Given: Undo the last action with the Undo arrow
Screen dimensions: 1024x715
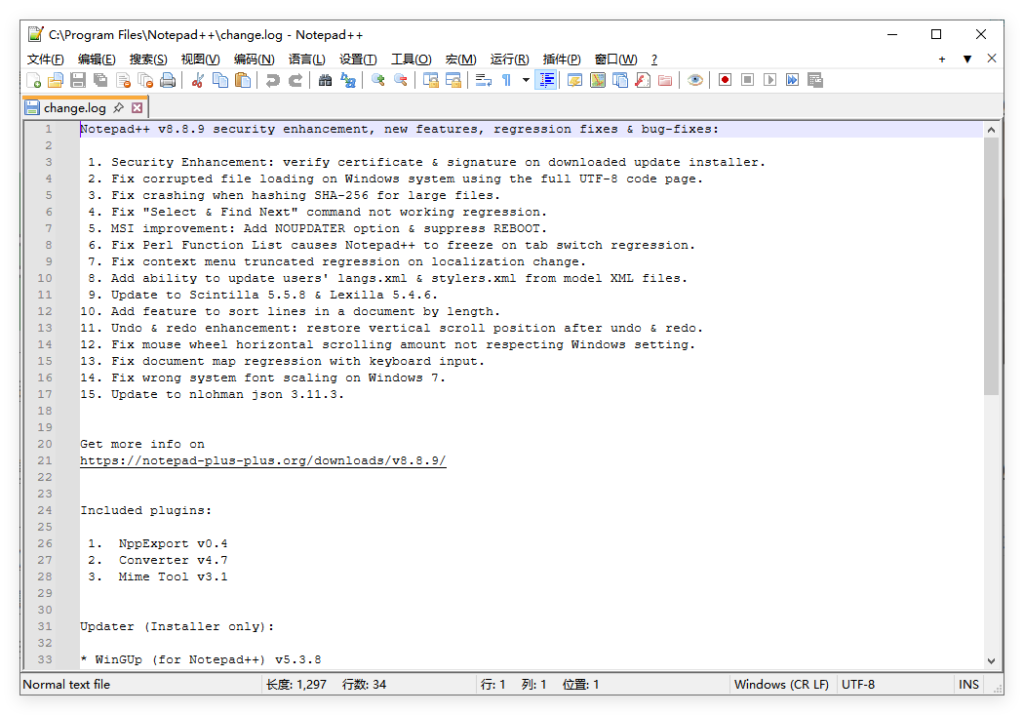Looking at the screenshot, I should 272,80.
